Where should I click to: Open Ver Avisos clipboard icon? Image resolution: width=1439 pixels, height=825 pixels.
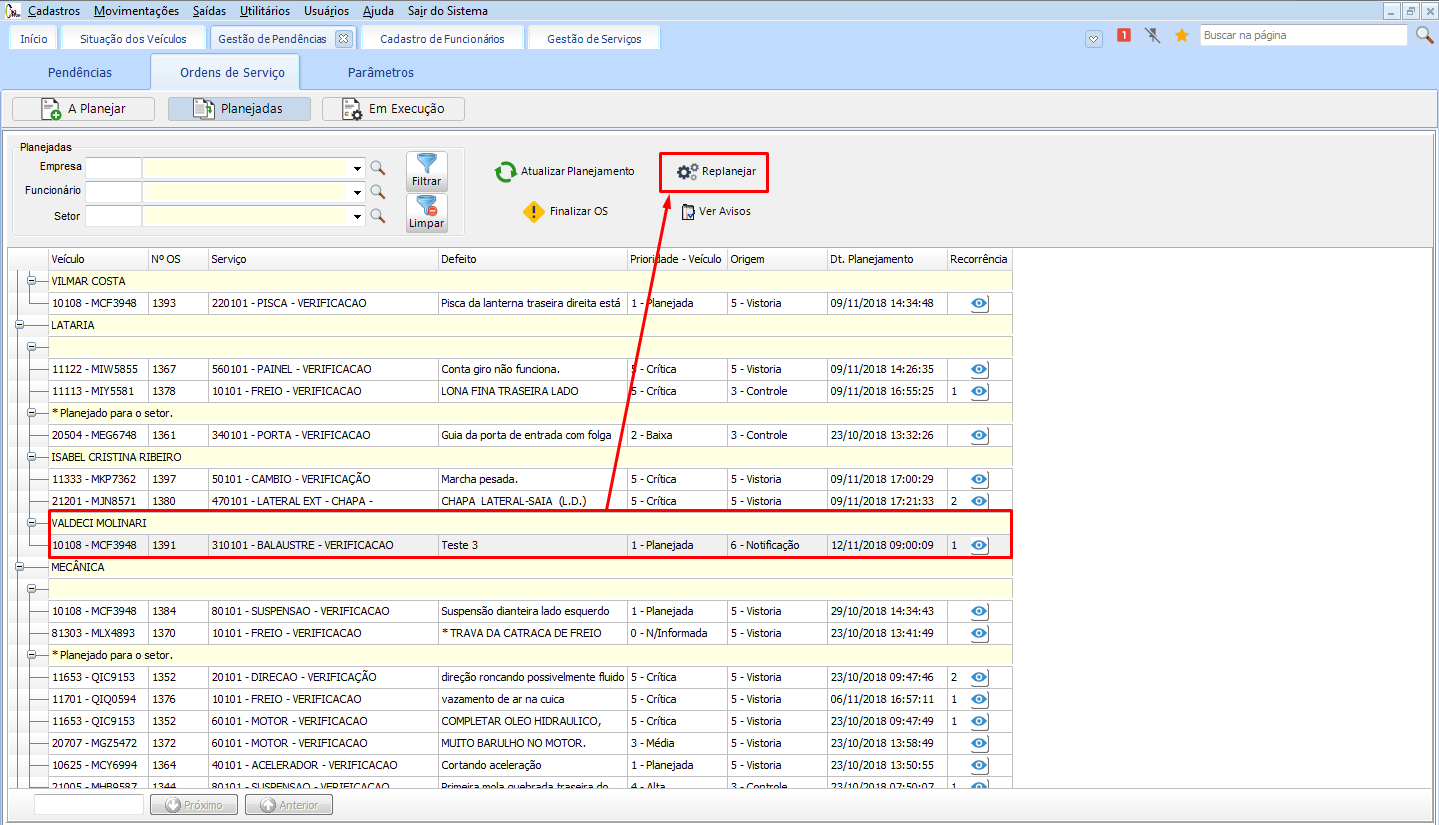[x=688, y=212]
